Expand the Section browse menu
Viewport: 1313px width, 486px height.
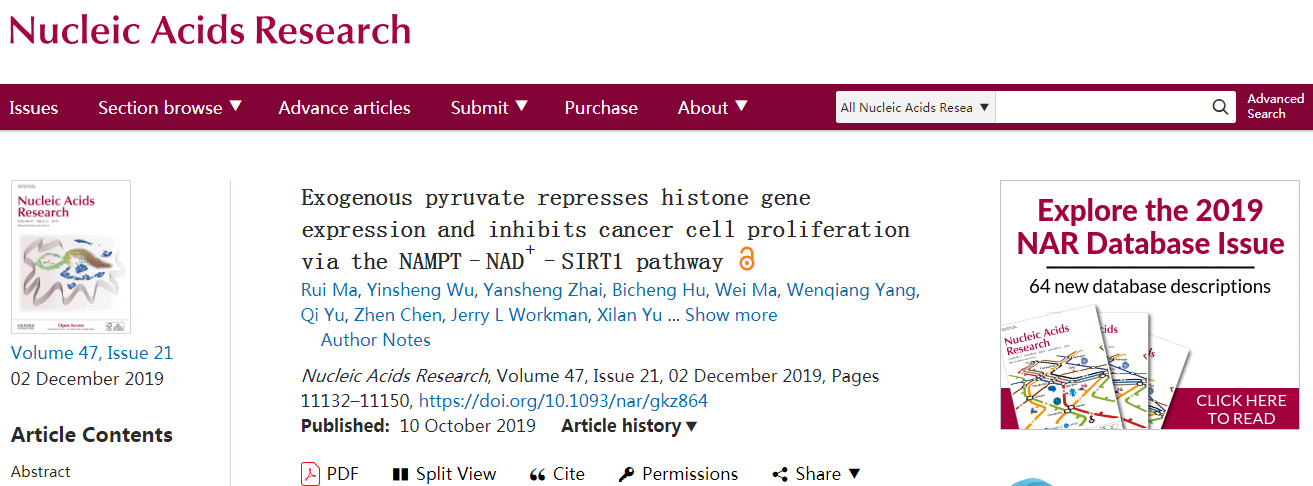pyautogui.click(x=170, y=107)
